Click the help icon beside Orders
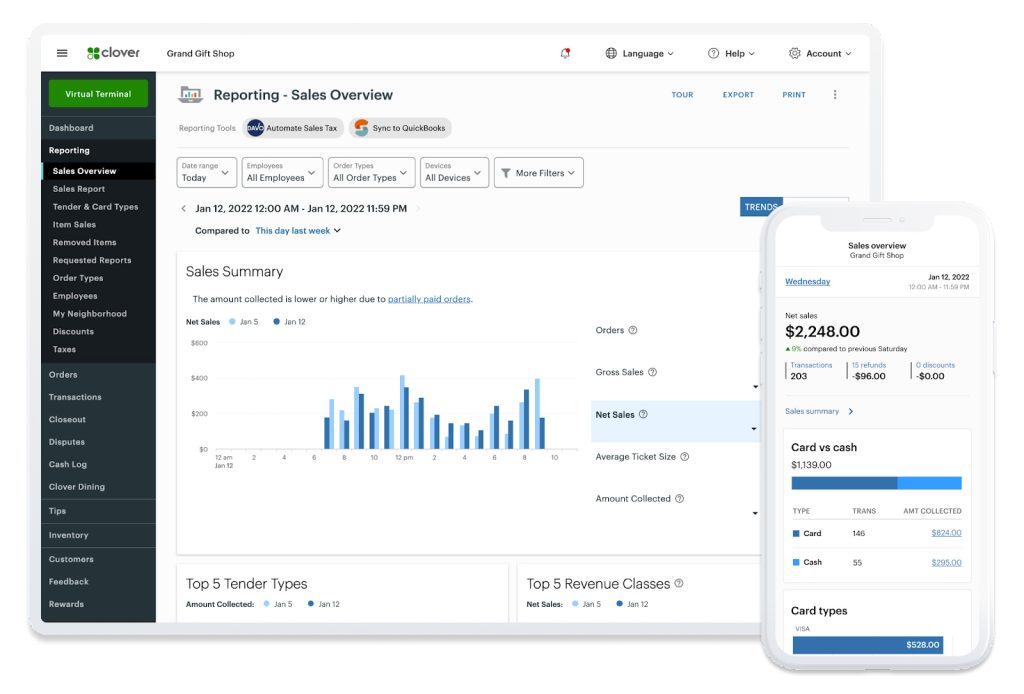Screen dimensions: 1024x694 click(x=633, y=330)
